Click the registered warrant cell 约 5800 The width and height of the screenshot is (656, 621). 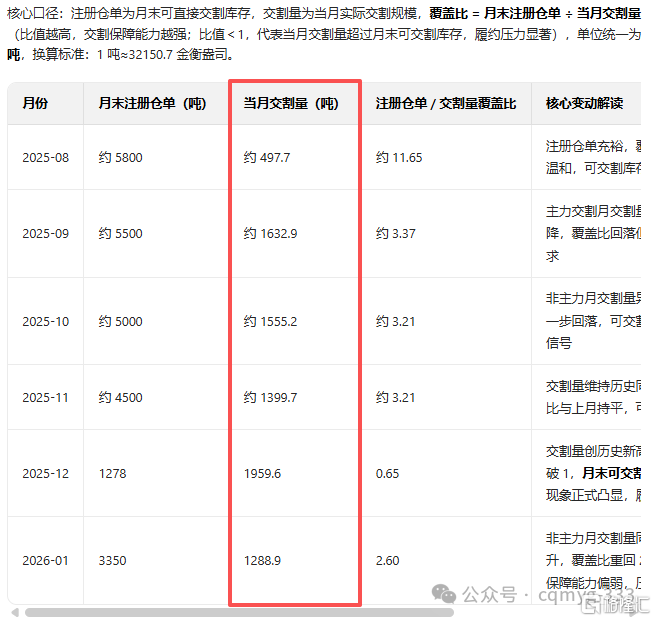click(x=120, y=158)
